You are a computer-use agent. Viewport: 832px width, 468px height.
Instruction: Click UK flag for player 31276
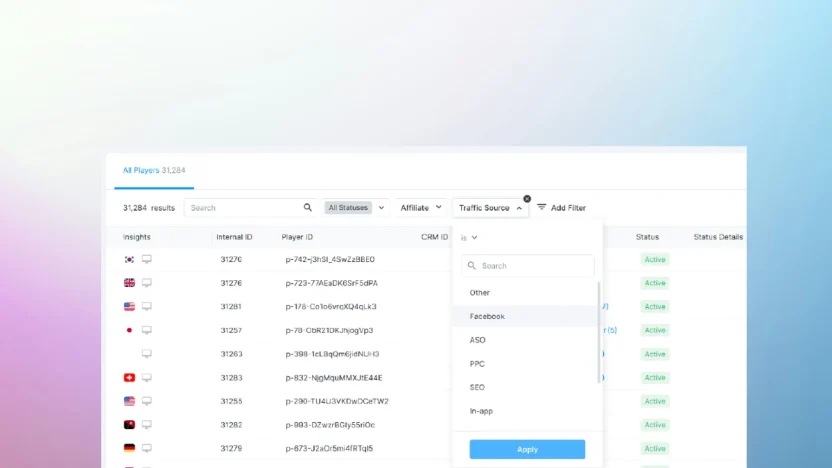[x=129, y=283]
